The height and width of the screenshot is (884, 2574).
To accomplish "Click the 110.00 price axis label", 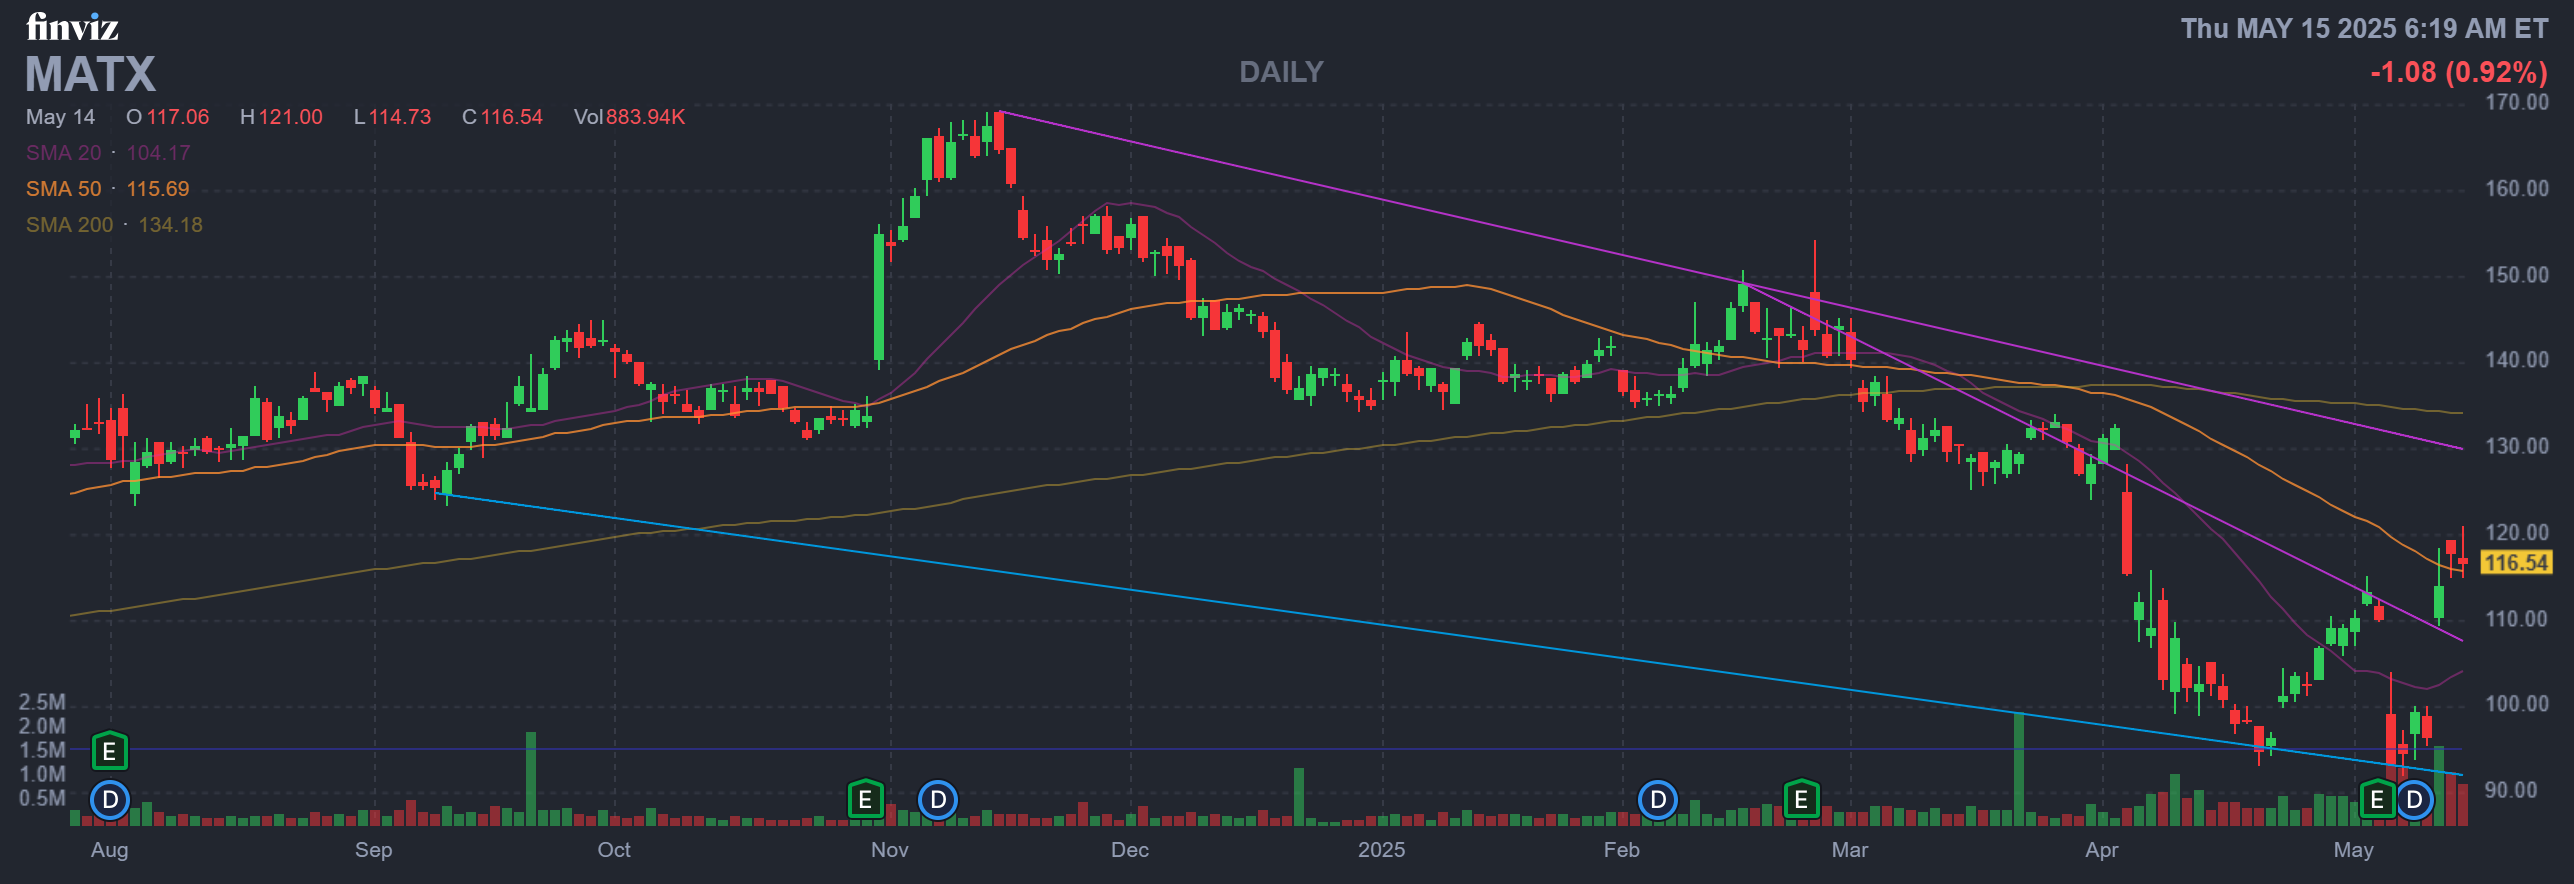I will tap(2517, 619).
